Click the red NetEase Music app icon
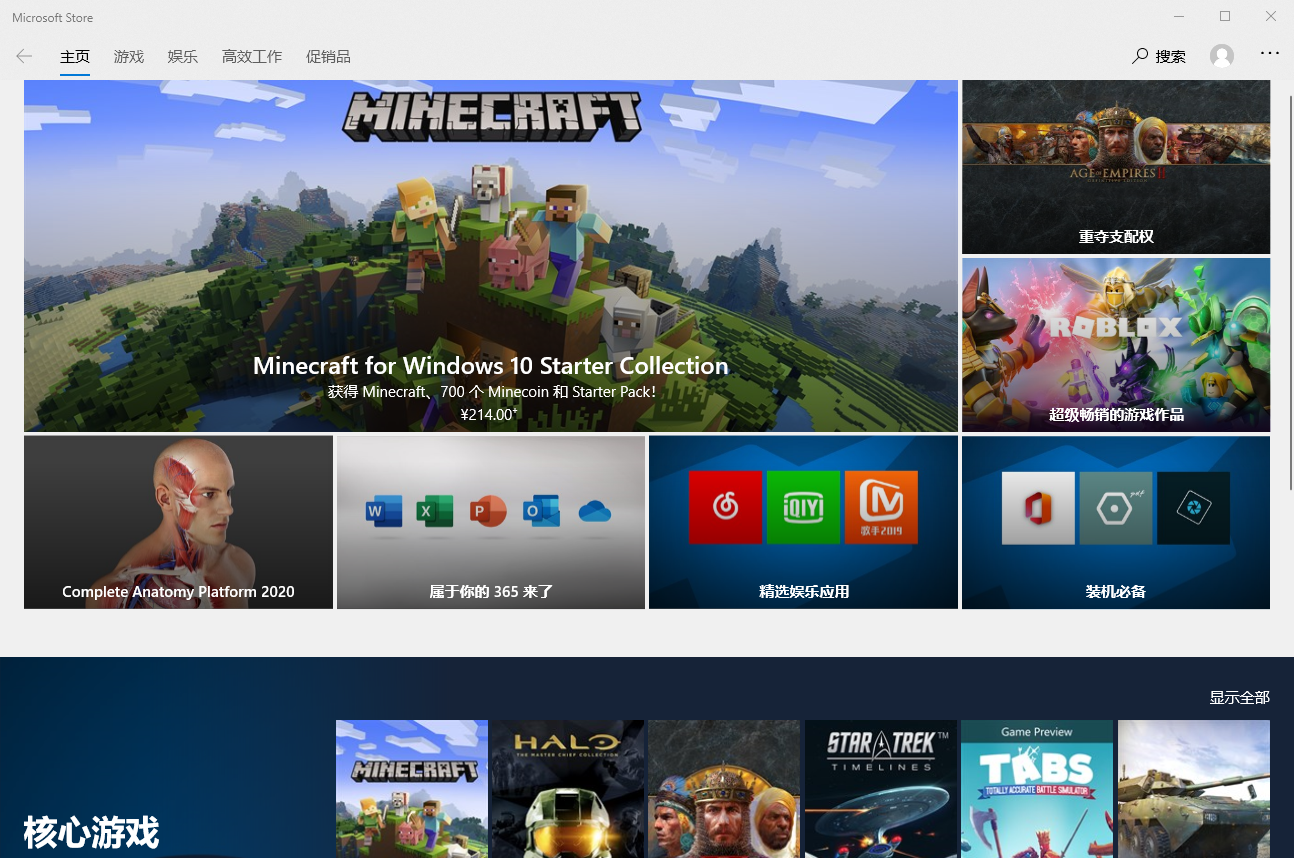This screenshot has height=858, width=1294. point(725,507)
